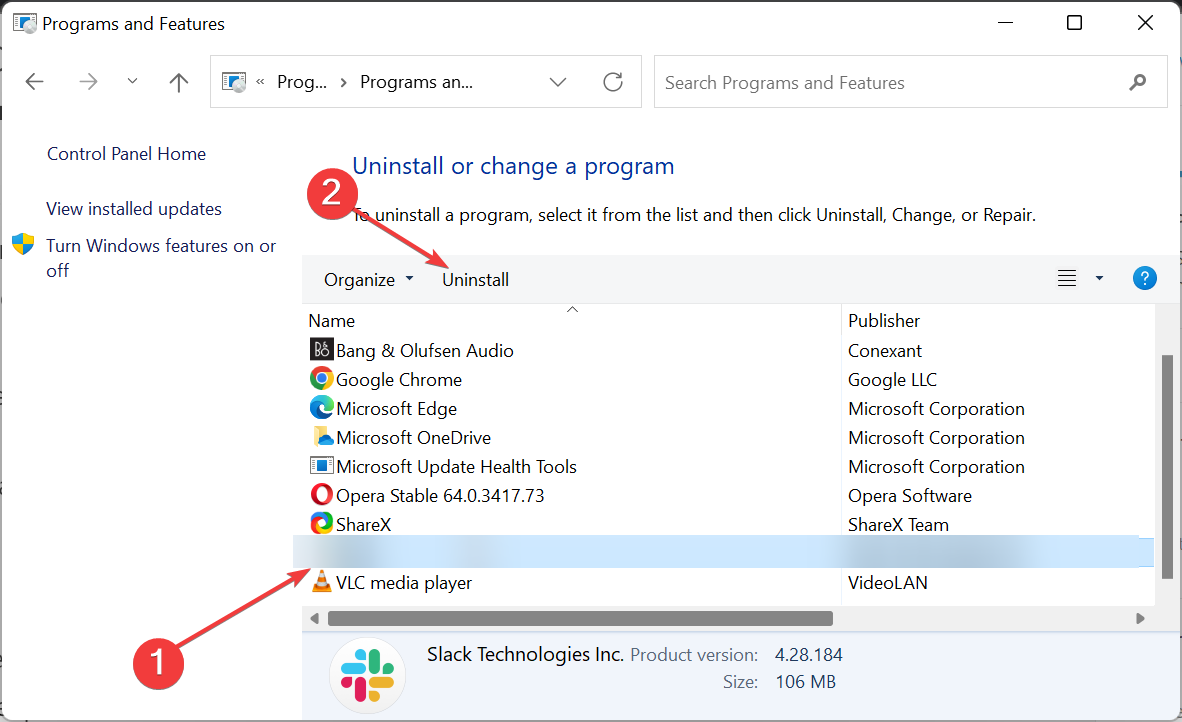Go back with the Back arrow
1182x722 pixels.
pos(35,81)
